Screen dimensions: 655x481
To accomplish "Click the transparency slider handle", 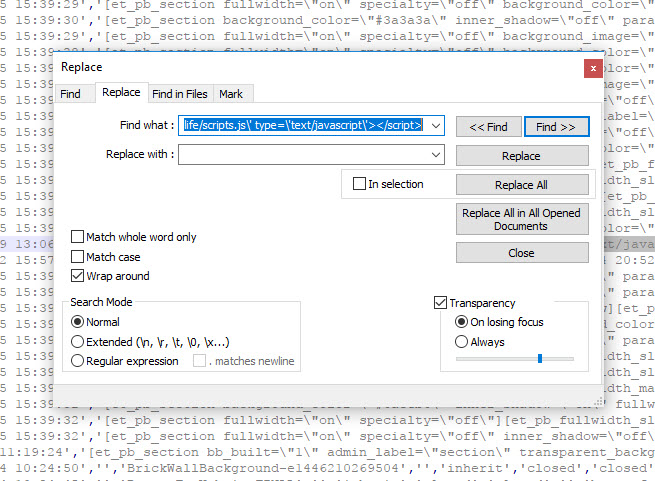I will click(540, 359).
